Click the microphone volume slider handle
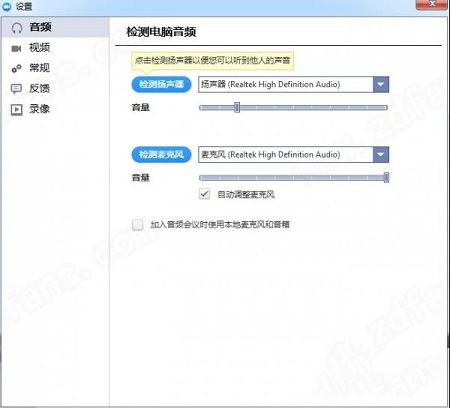Viewport: 450px width, 408px height. click(386, 177)
